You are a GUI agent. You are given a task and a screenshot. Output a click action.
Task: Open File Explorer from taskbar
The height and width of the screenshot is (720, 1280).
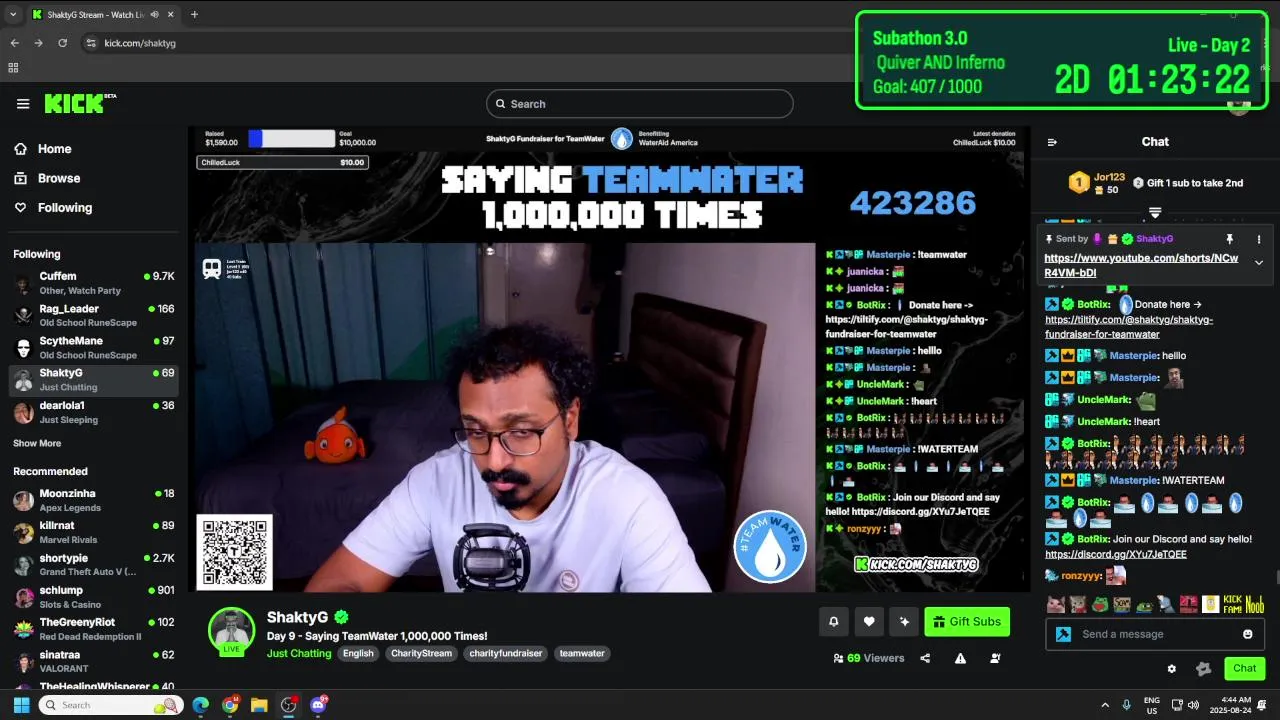[259, 705]
